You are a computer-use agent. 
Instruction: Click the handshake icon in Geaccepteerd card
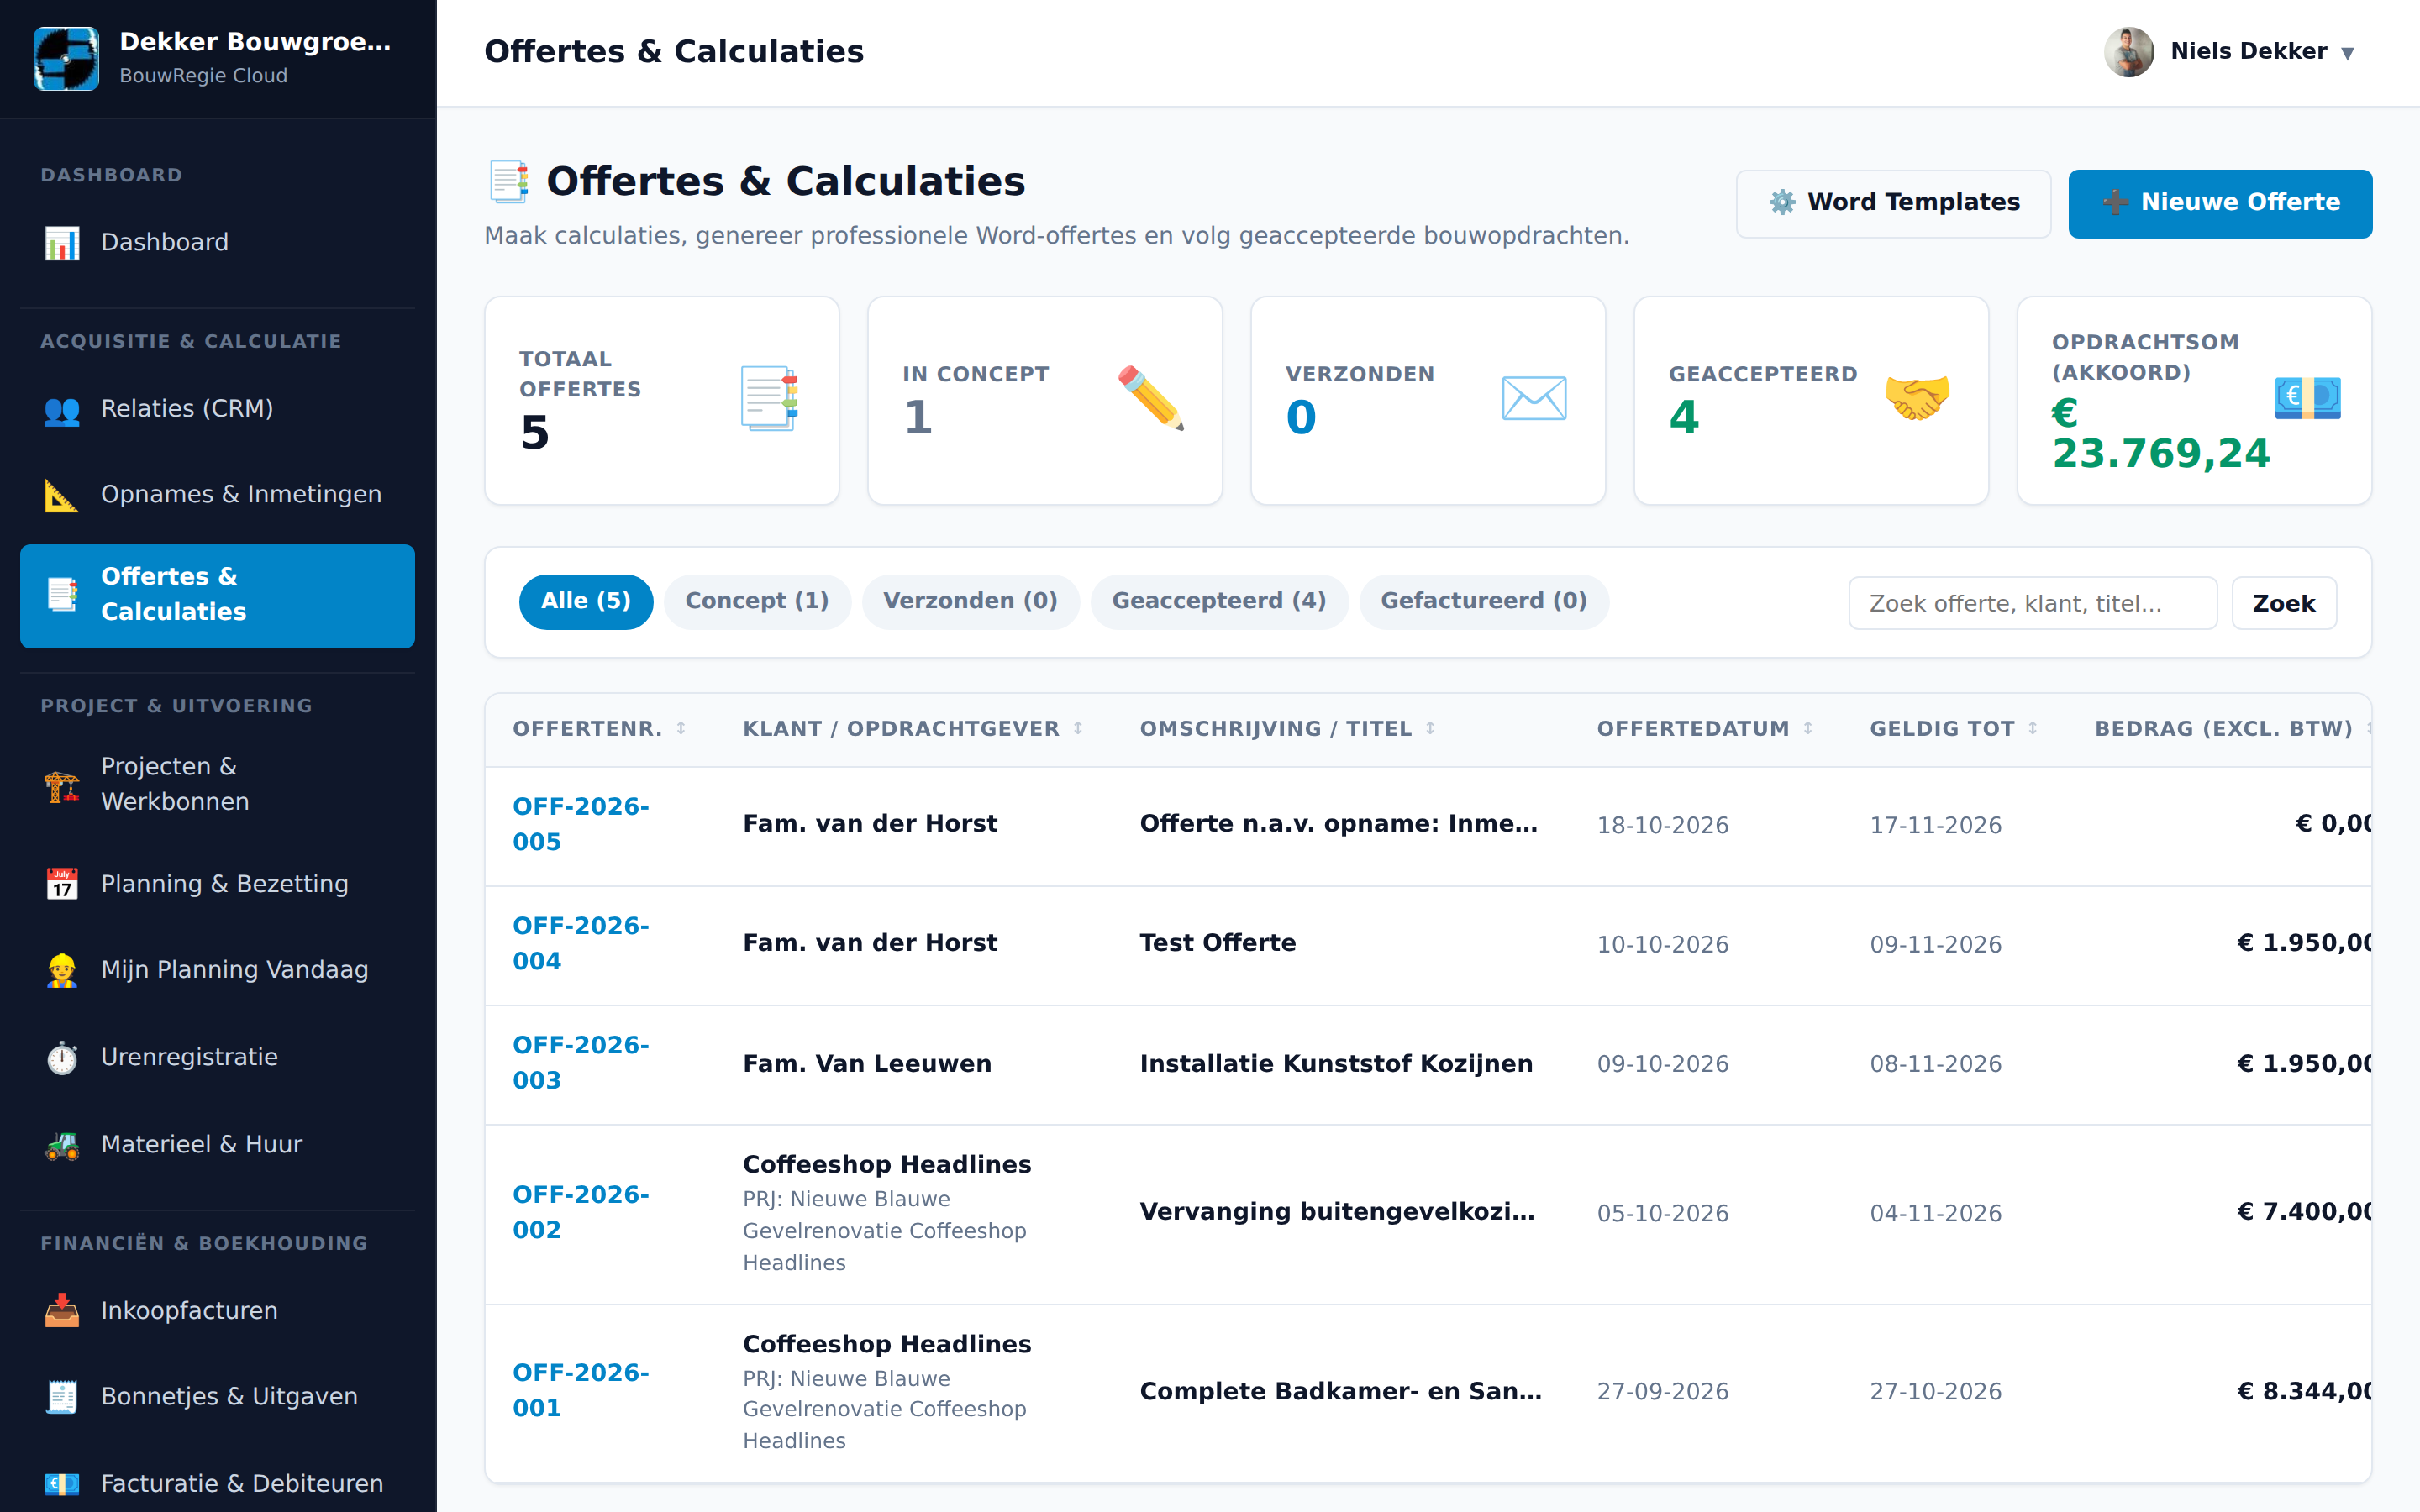tap(1917, 398)
